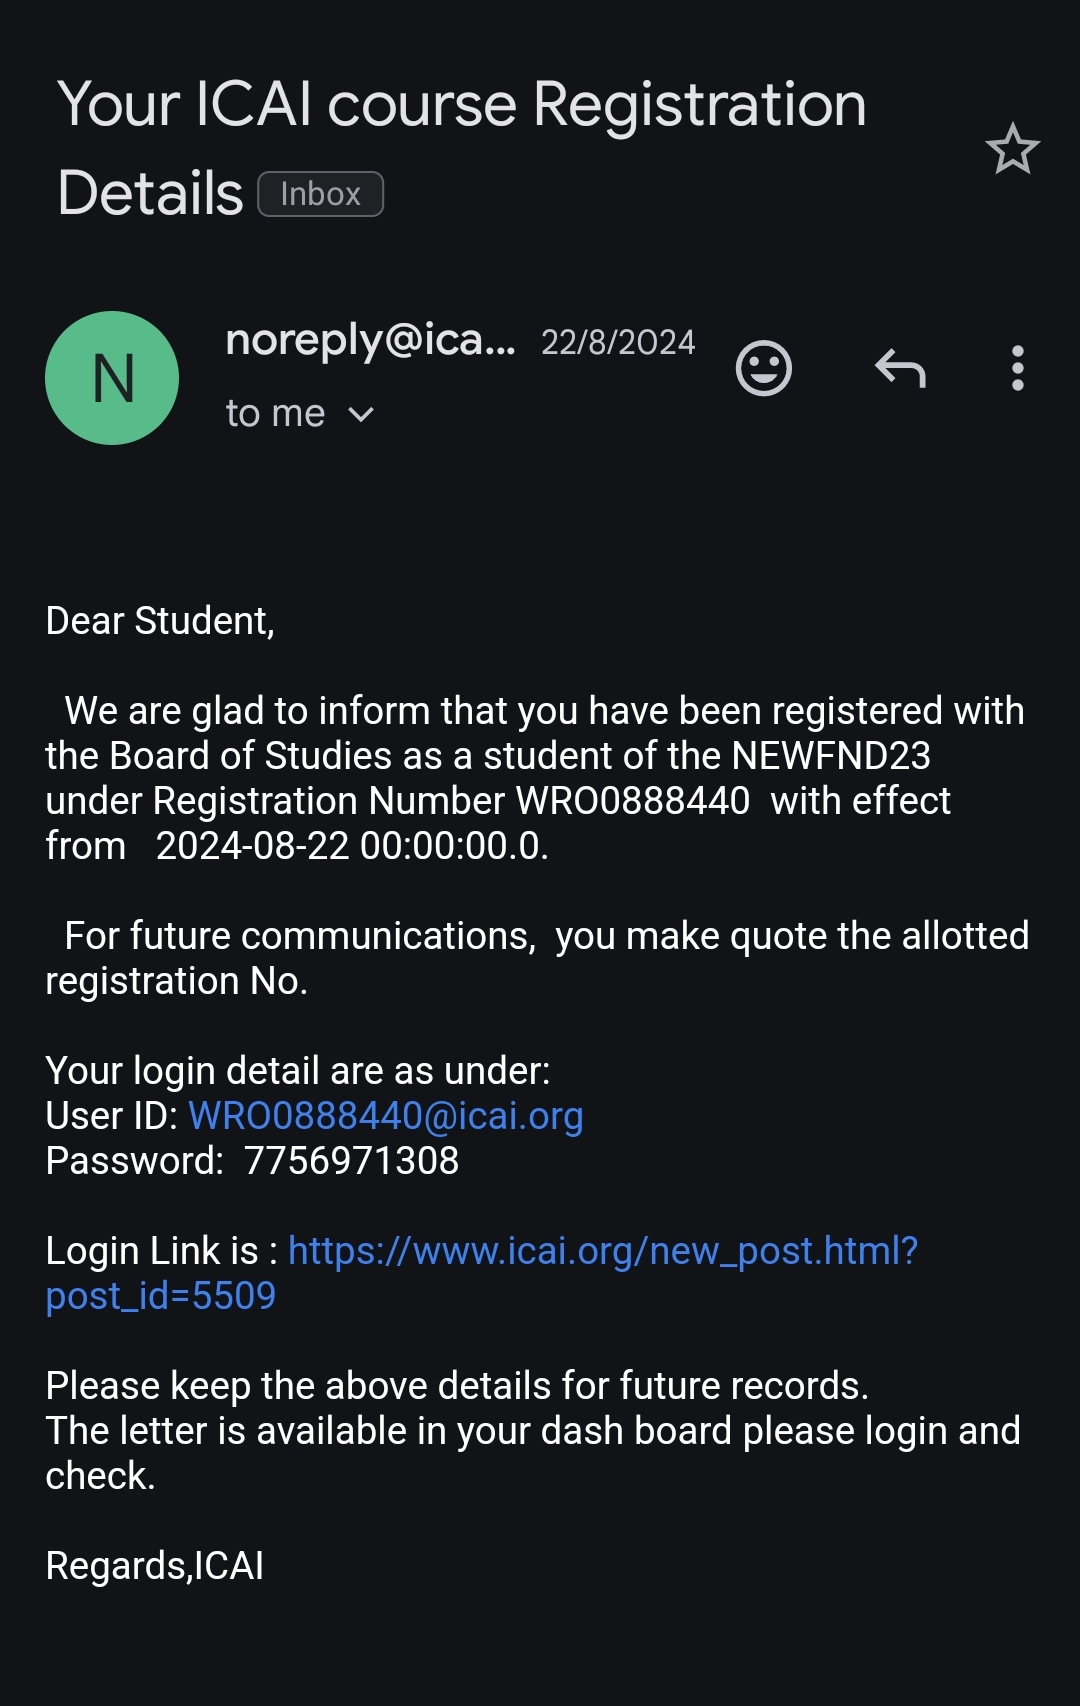Tap the 'Dear Student,' greeting line
Screen dimensions: 1080x1706
(x=160, y=621)
